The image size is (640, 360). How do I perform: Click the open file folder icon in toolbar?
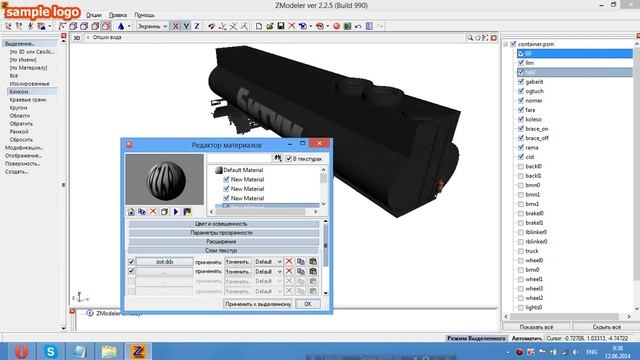(270, 26)
